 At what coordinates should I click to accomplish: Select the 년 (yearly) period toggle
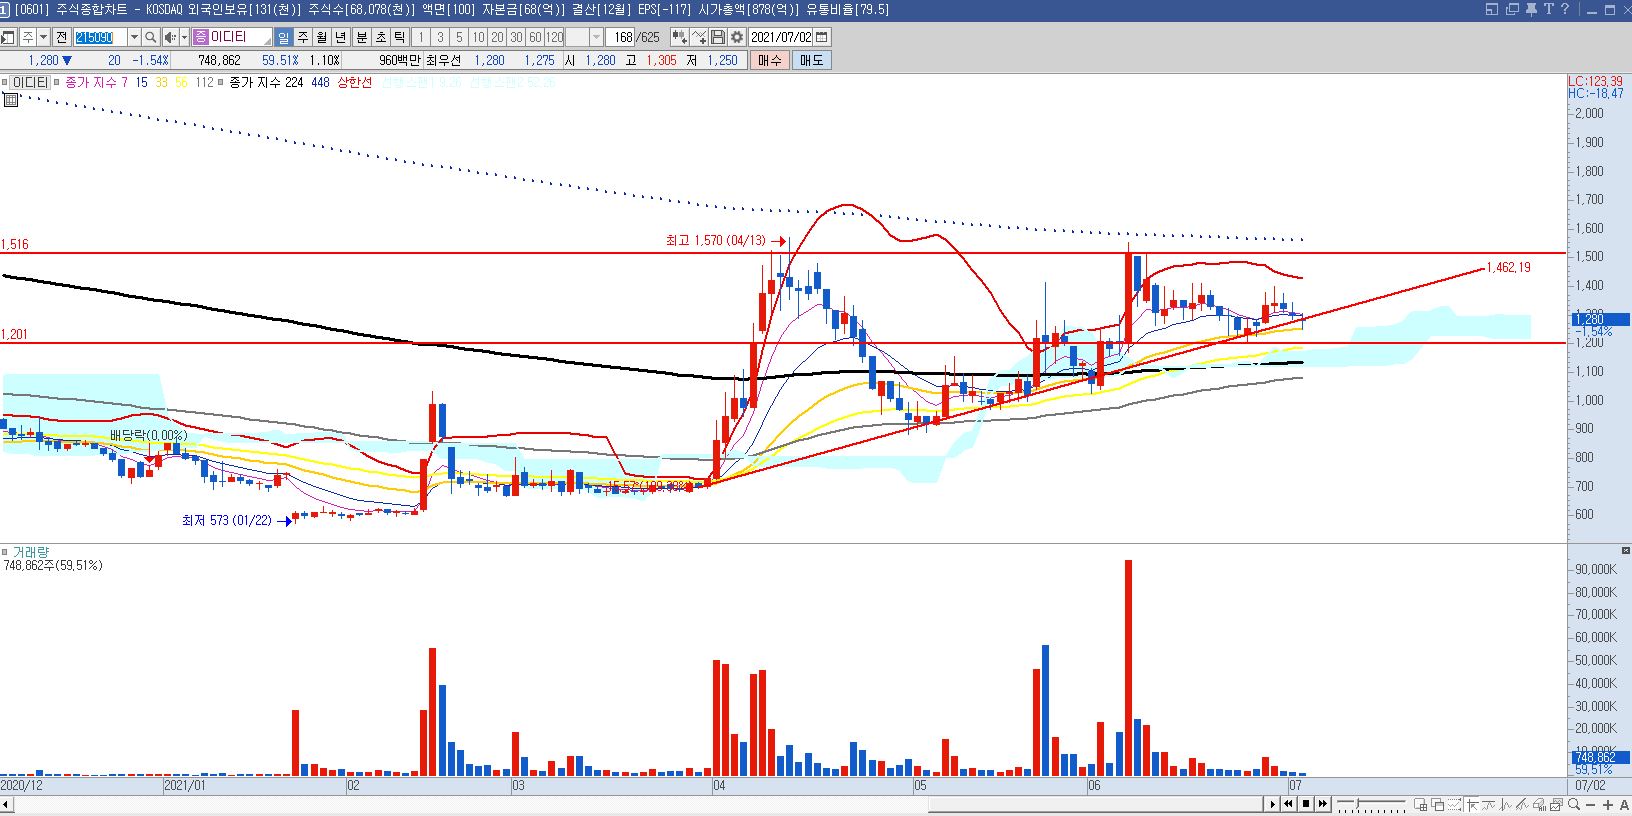coord(341,37)
